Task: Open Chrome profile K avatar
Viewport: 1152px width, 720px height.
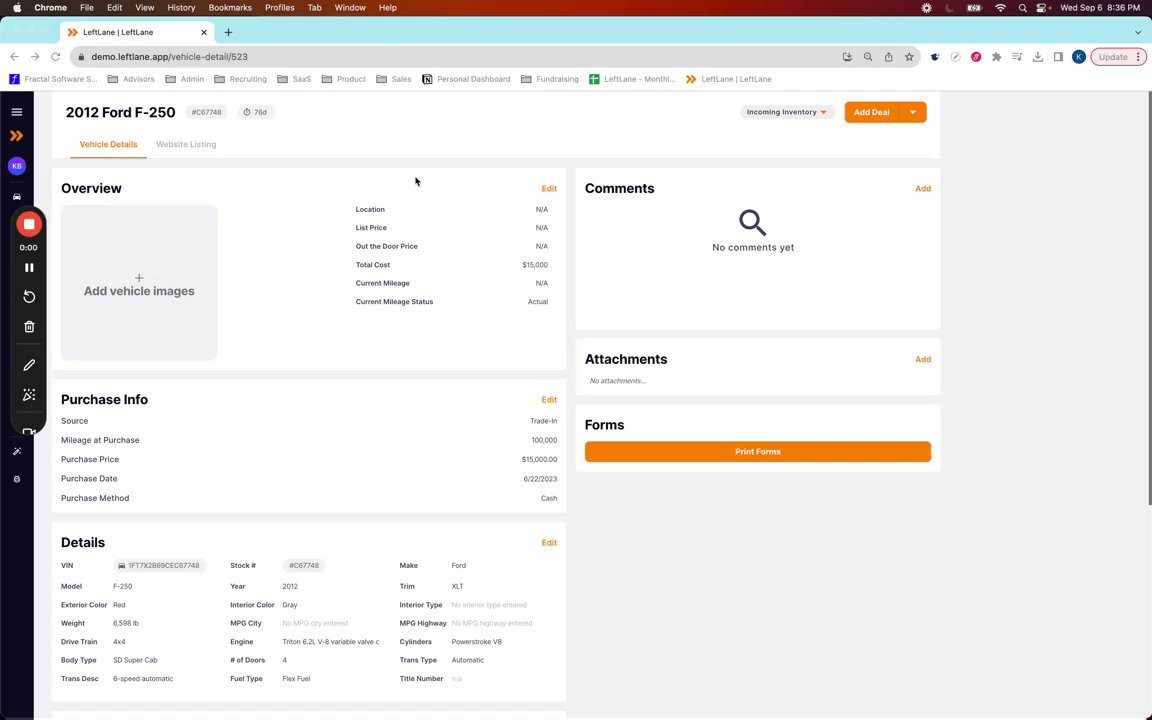Action: pos(1079,57)
